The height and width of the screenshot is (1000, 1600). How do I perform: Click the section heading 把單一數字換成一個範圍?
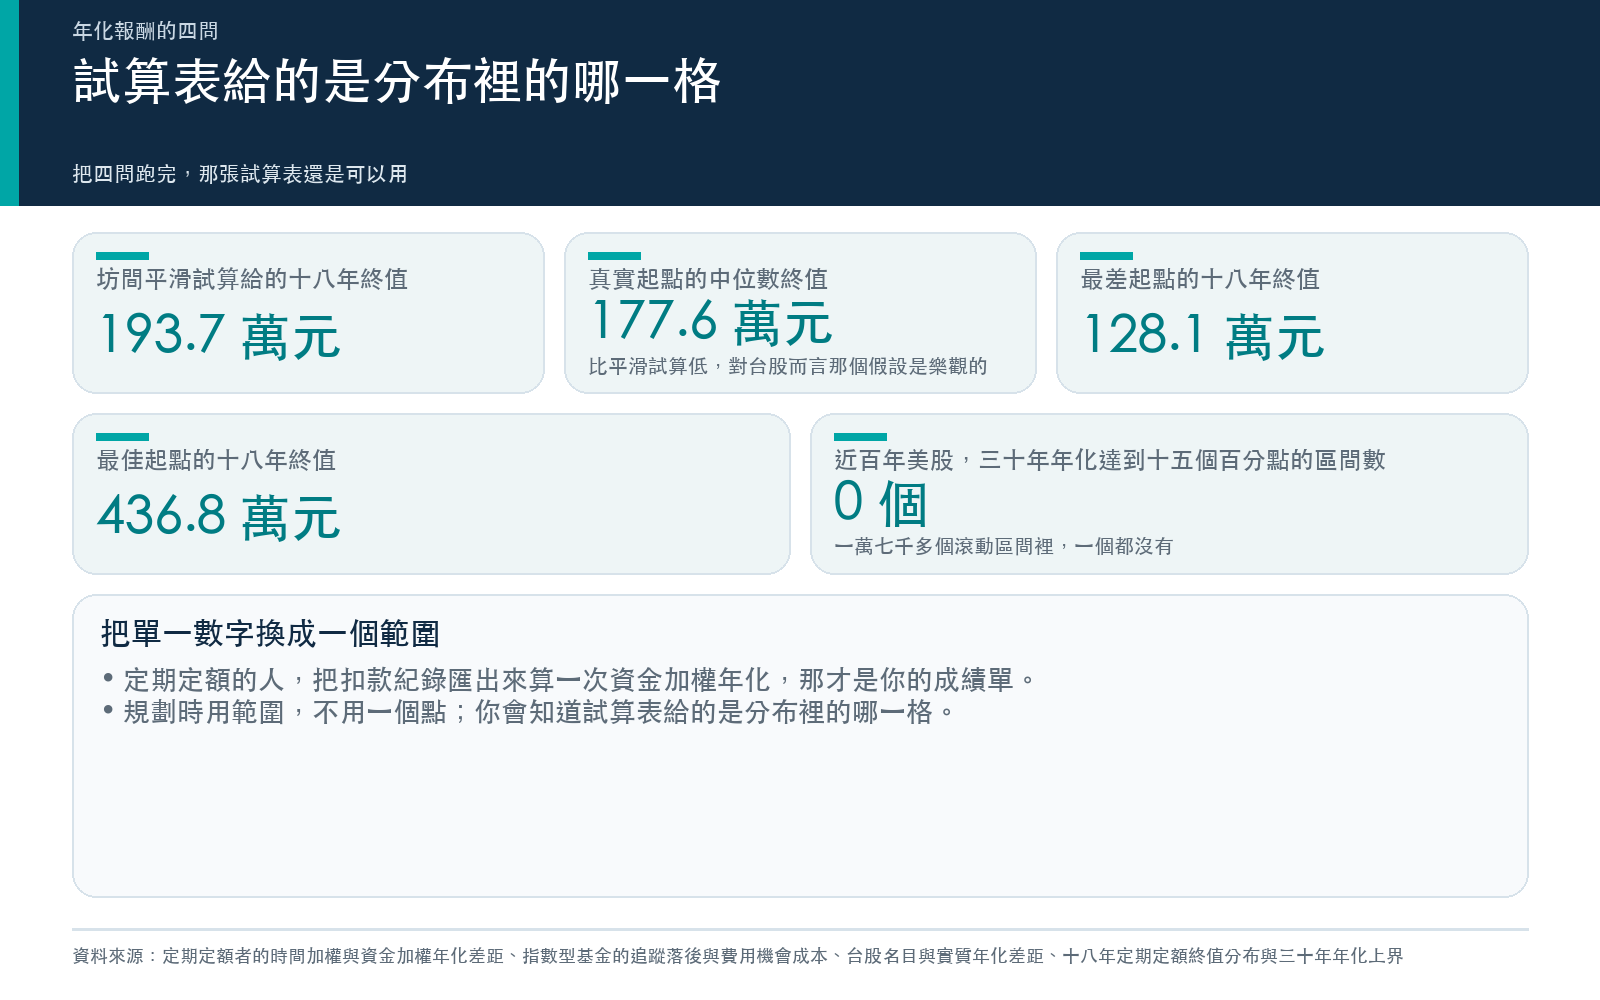[x=270, y=634]
